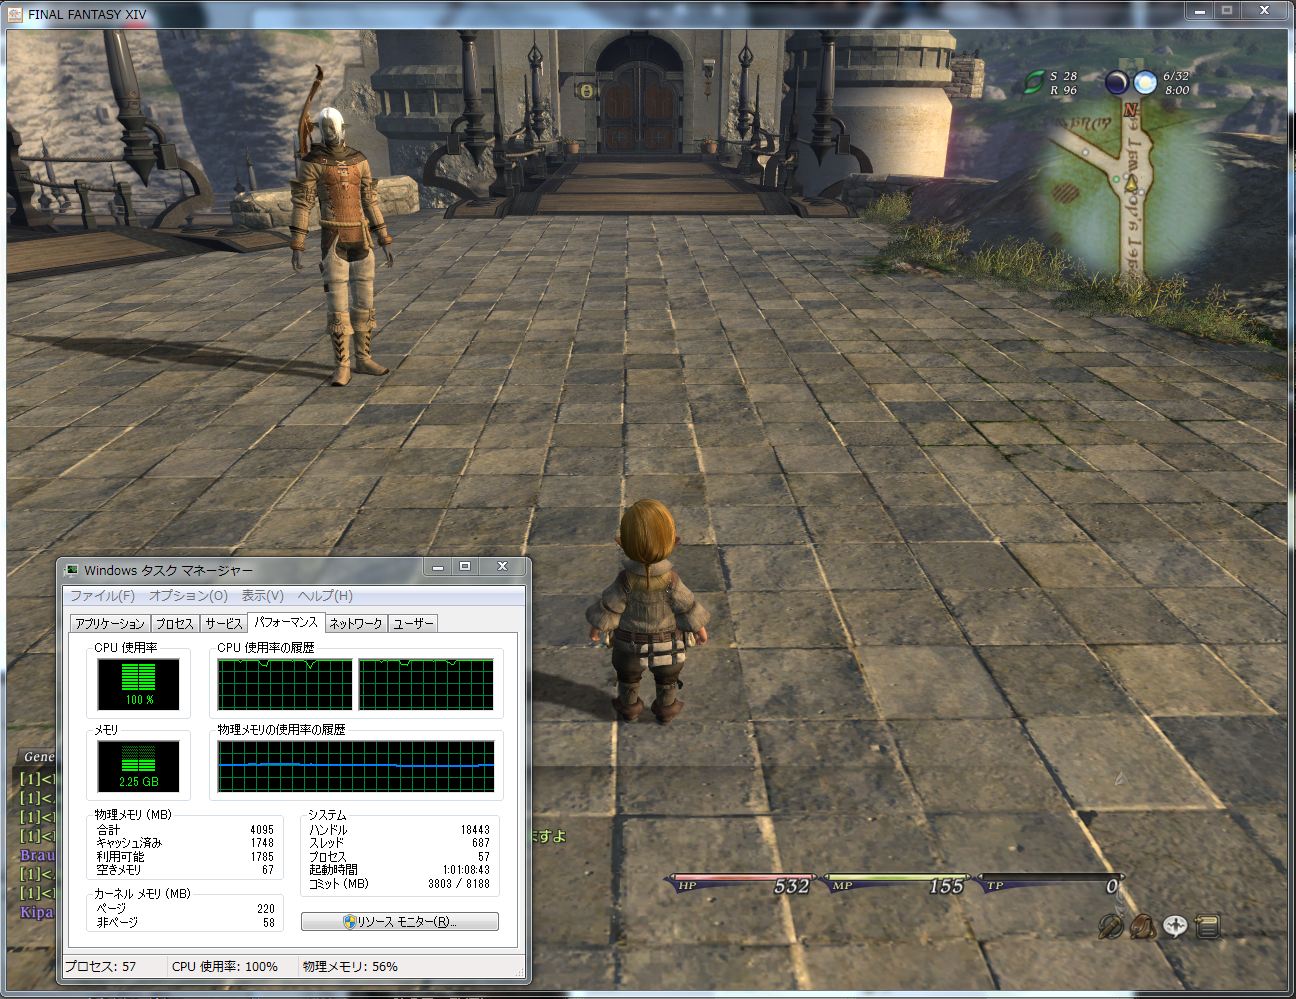Open the scroll-shaped main menu icon
Image resolution: width=1296 pixels, height=999 pixels.
(1208, 926)
